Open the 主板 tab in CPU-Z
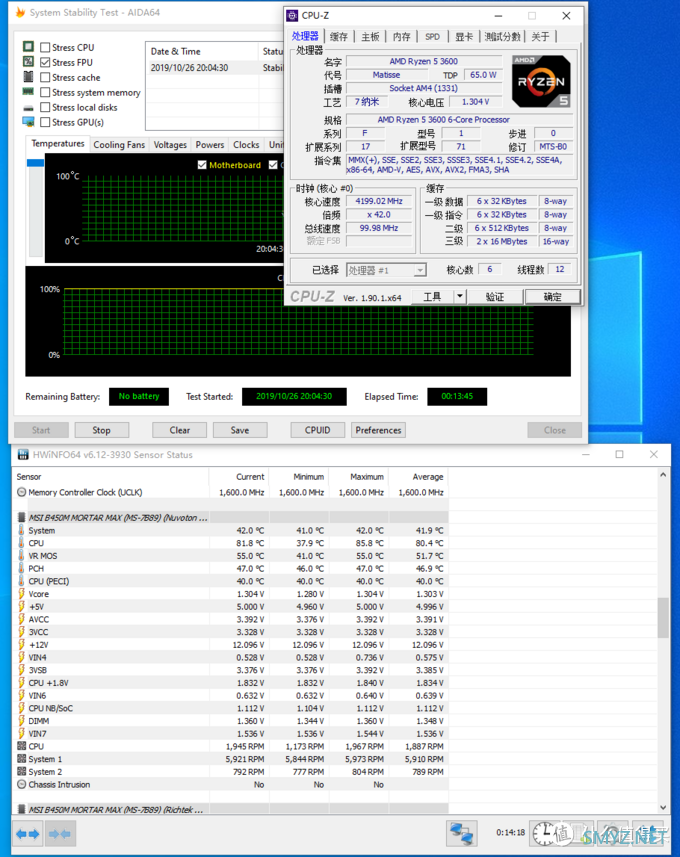The width and height of the screenshot is (680, 857). click(x=370, y=37)
